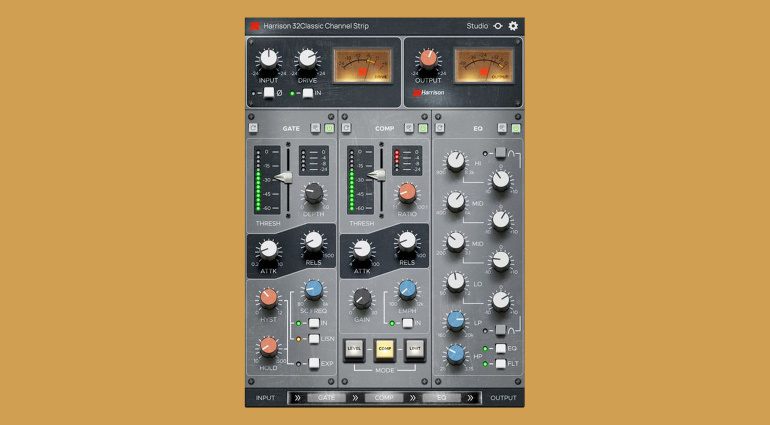Screen dimensions: 770x425
Task: Click the gate THRESH fader handle
Action: [x=285, y=176]
